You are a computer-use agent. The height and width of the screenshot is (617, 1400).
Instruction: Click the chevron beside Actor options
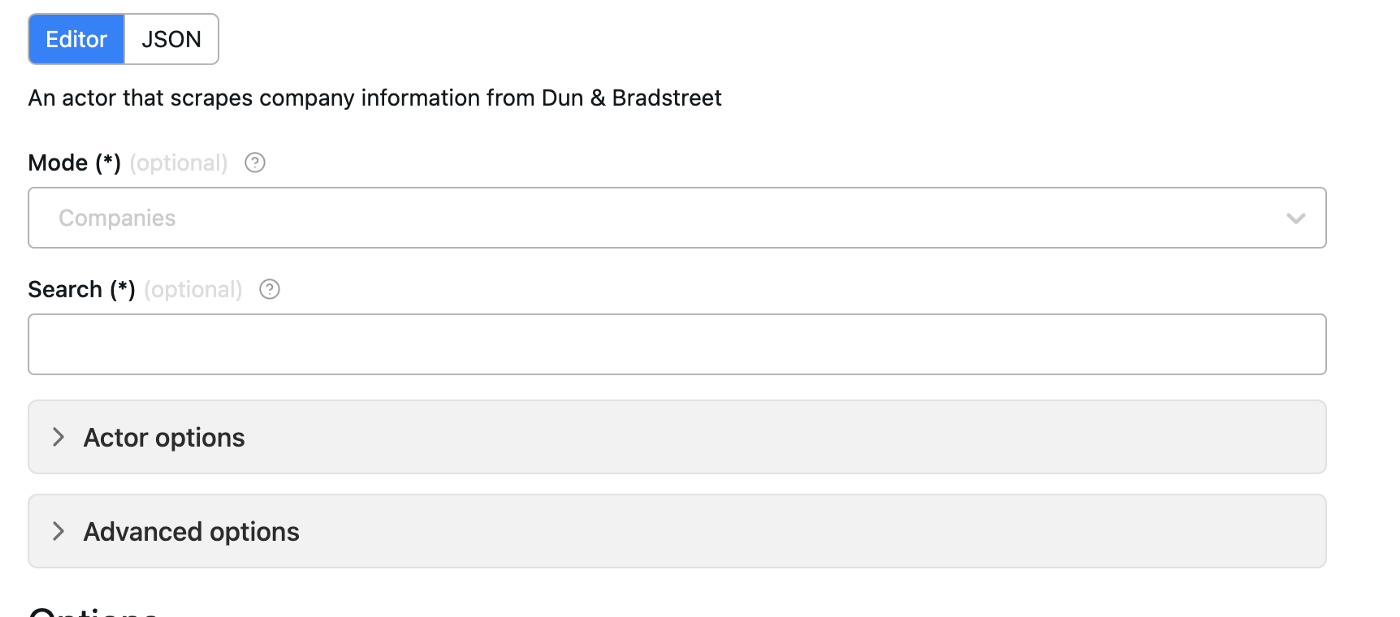click(58, 437)
